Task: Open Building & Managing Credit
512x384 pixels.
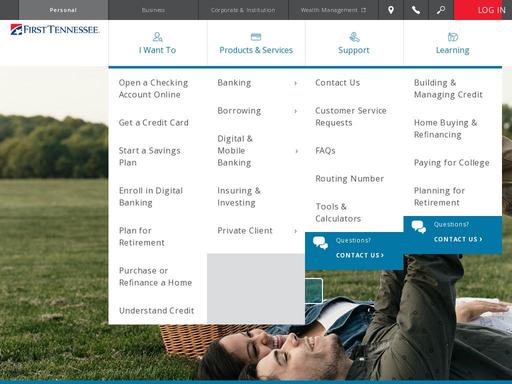Action: coord(448,89)
